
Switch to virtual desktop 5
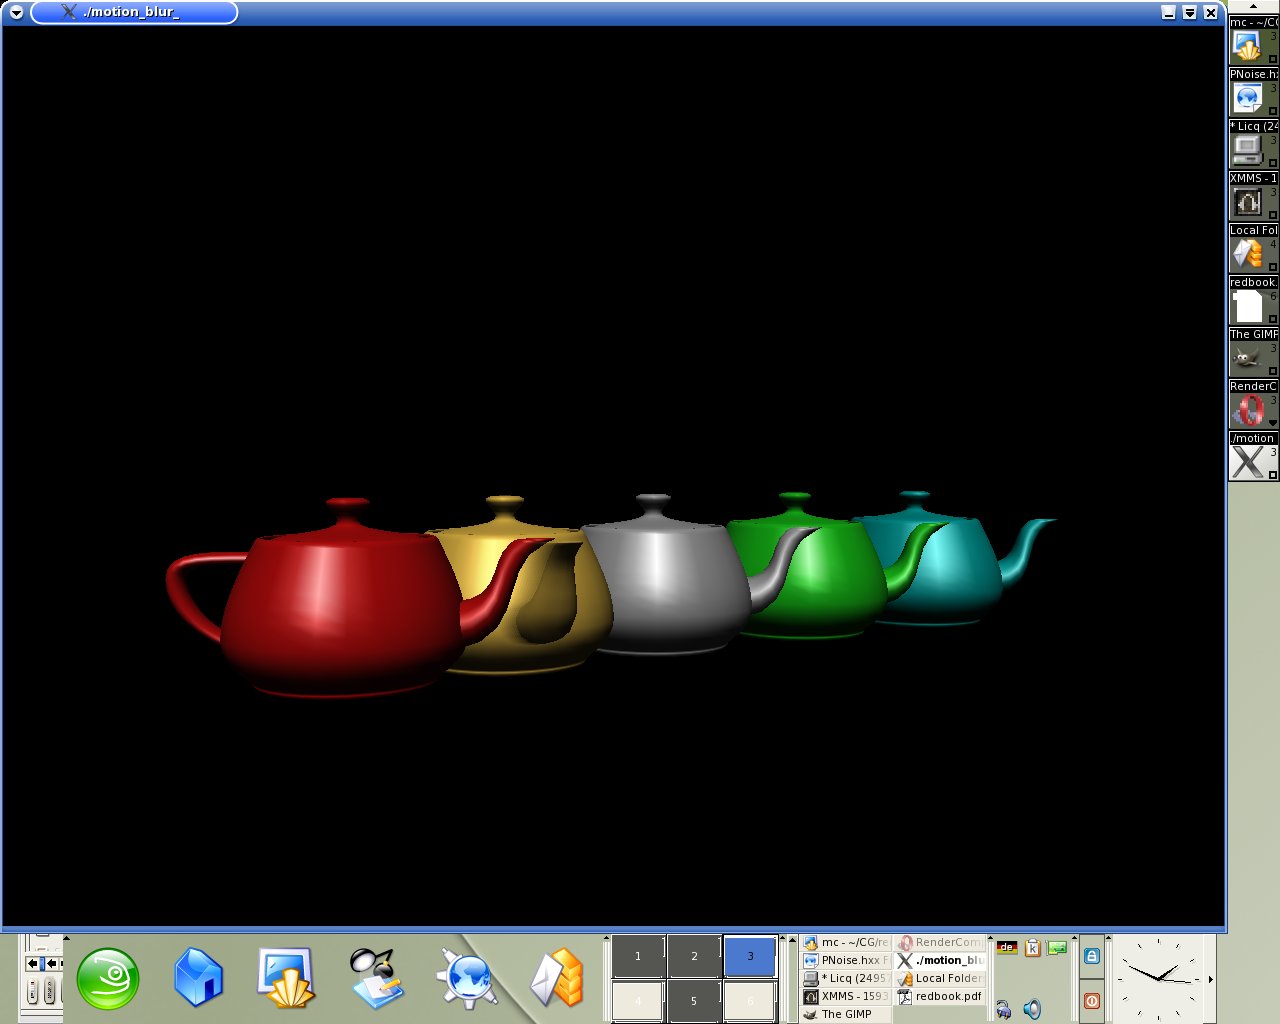(x=694, y=1001)
